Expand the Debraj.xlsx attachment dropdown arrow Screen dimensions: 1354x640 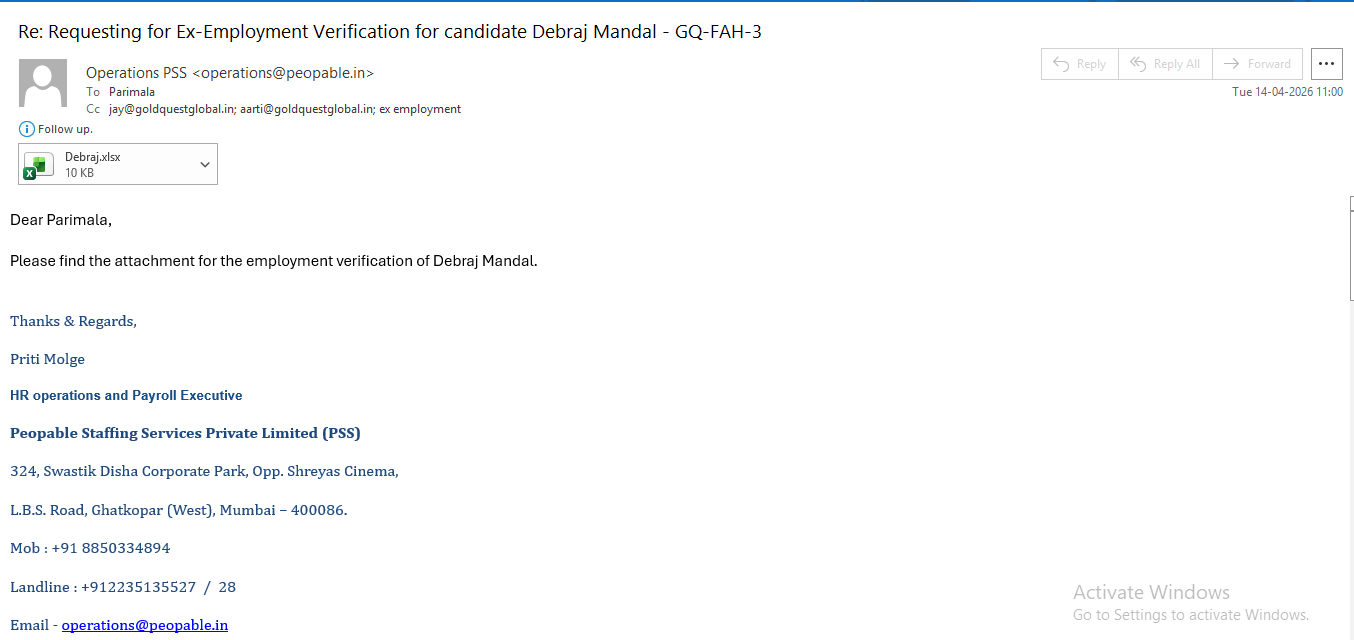click(205, 165)
